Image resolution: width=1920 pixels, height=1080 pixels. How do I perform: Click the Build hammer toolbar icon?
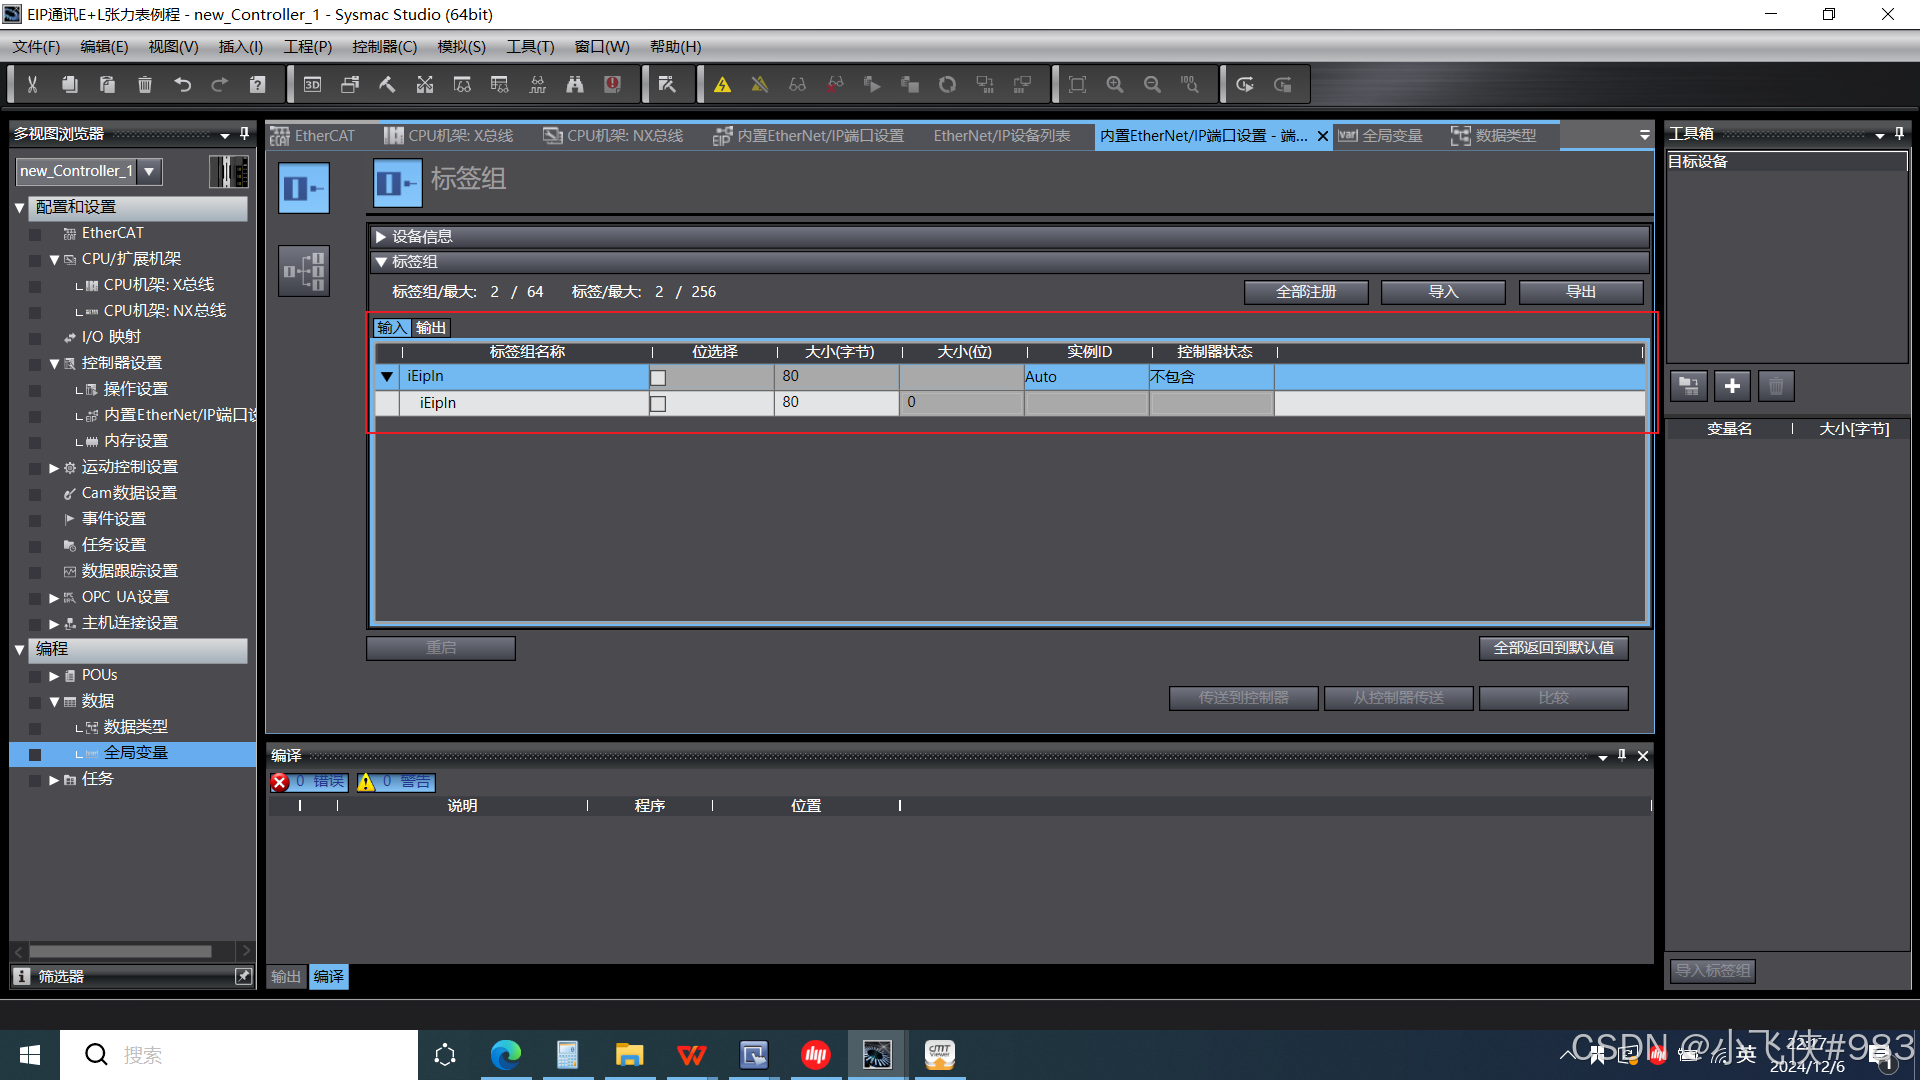coord(387,85)
